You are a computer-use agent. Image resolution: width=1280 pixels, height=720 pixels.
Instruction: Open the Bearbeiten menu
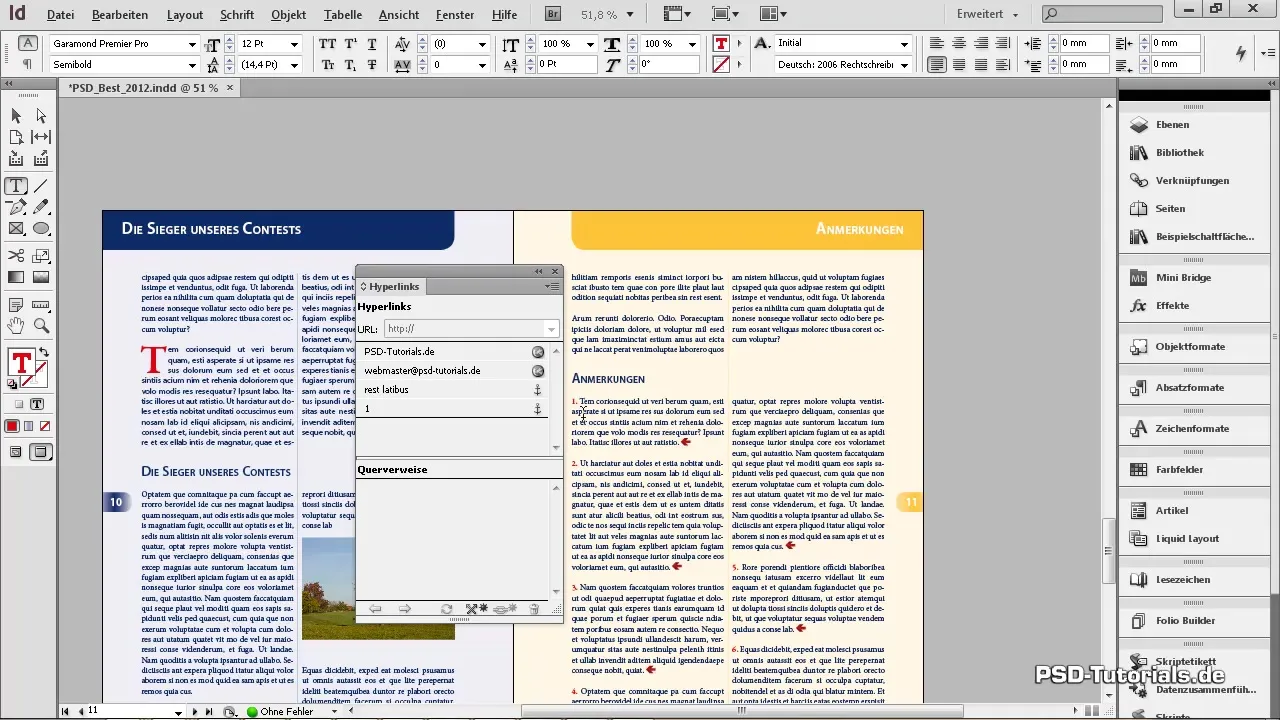tap(120, 15)
